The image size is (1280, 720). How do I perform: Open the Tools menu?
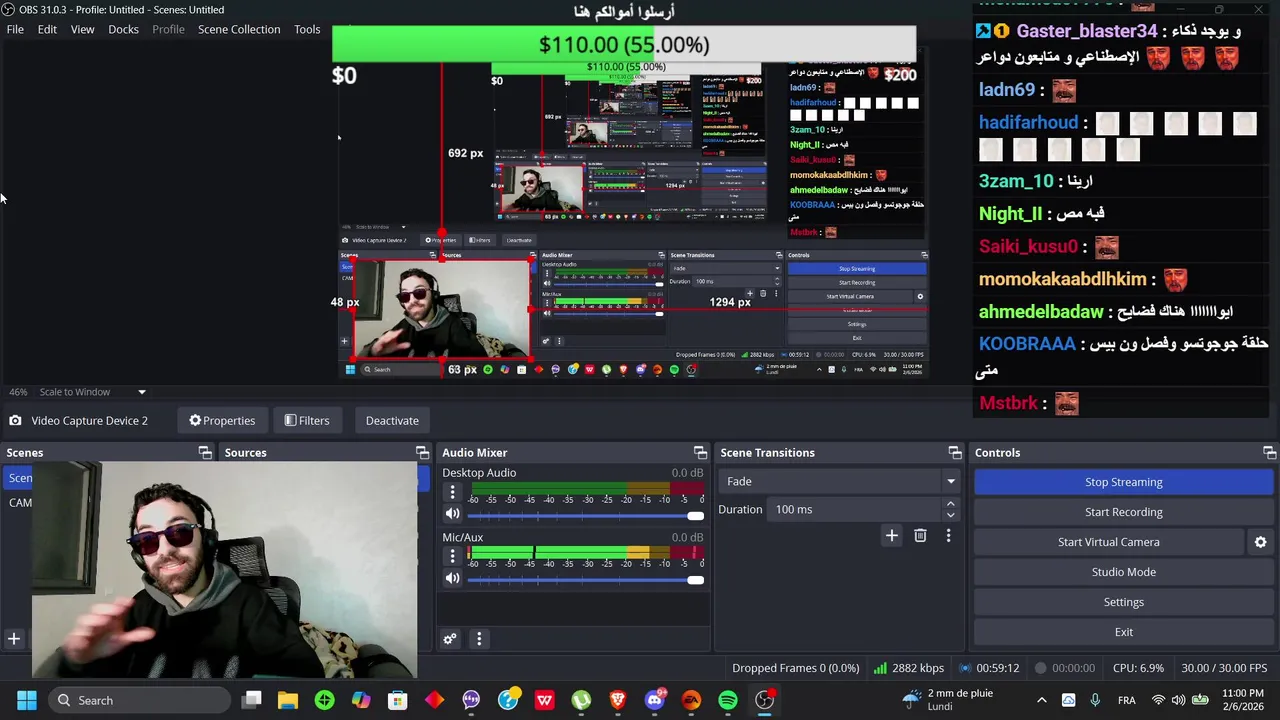pyautogui.click(x=307, y=29)
